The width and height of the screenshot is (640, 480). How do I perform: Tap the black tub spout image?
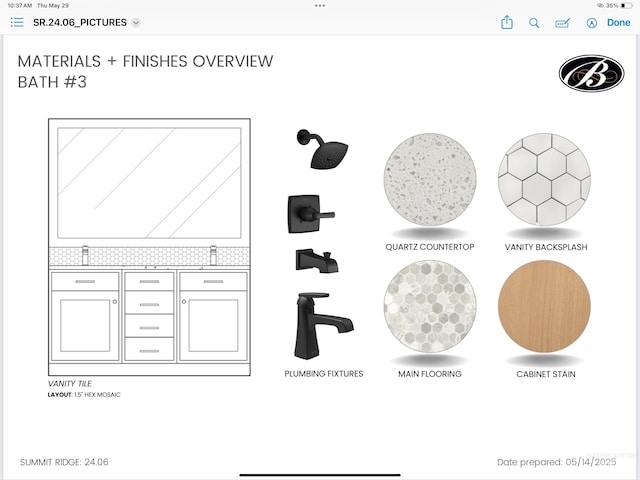[x=317, y=261]
